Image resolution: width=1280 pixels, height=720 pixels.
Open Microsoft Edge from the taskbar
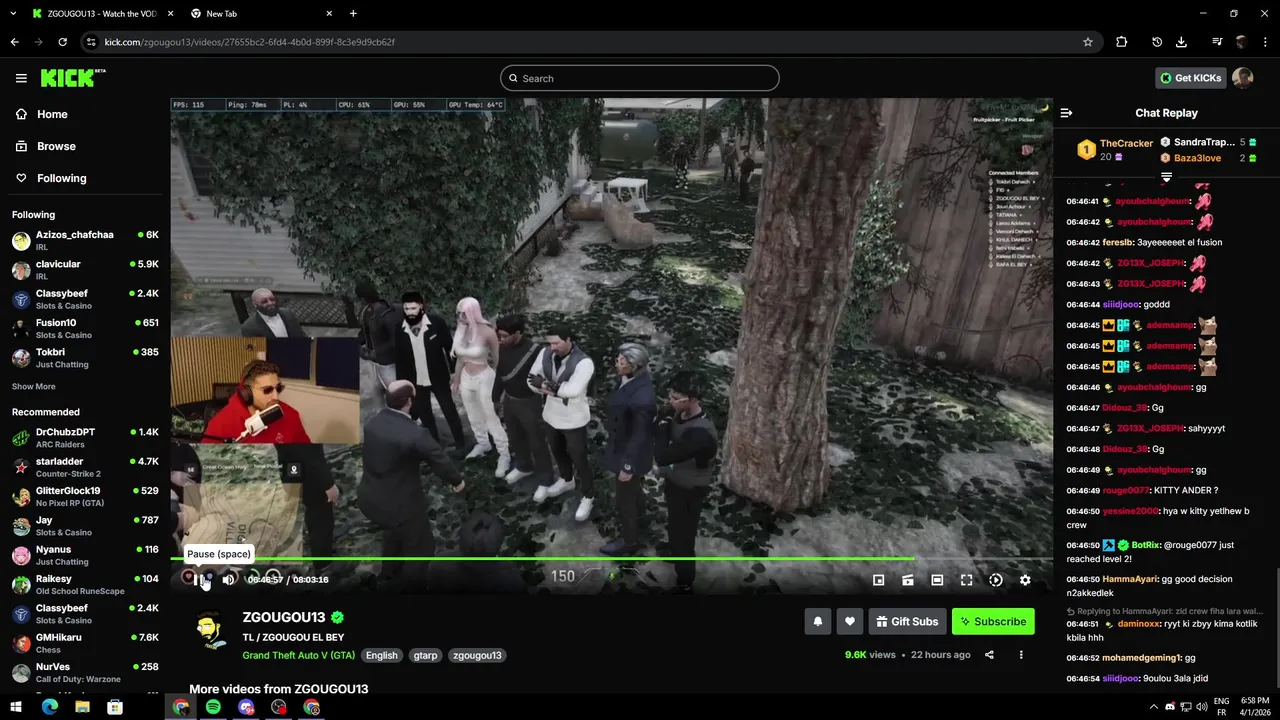click(49, 707)
